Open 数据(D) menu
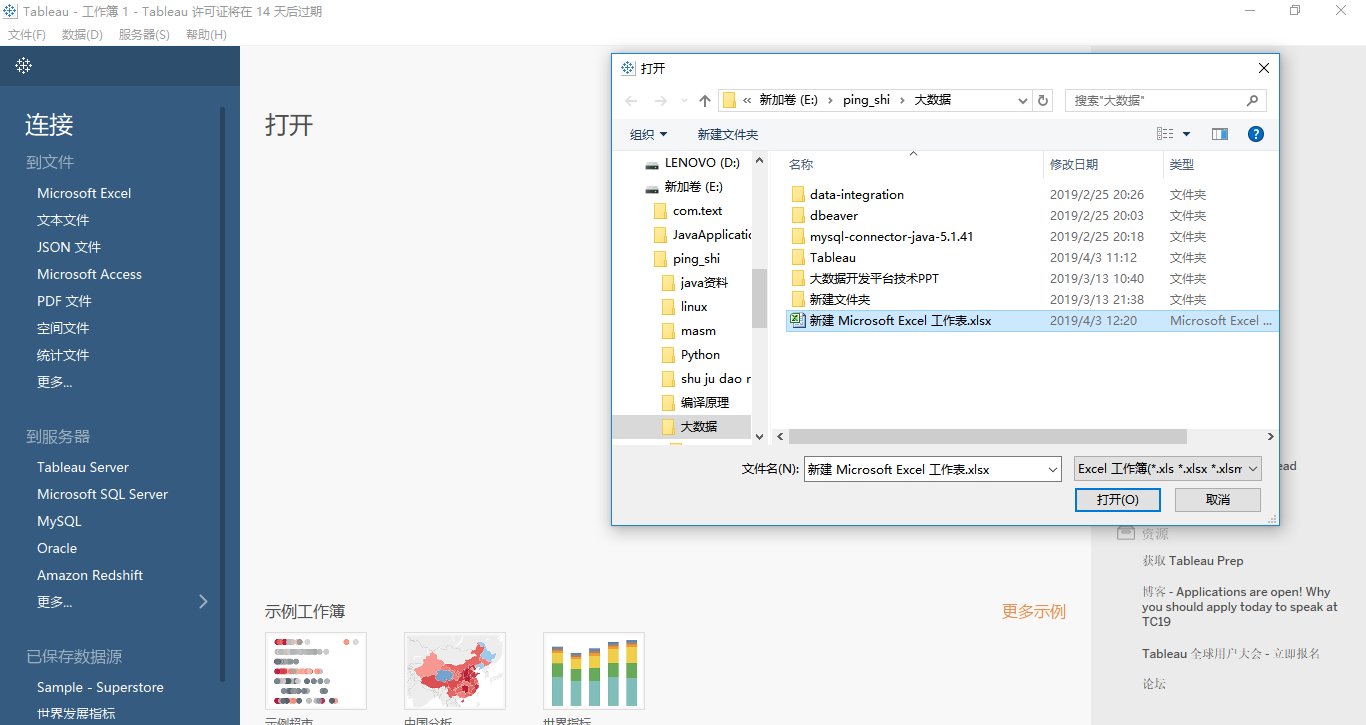Image resolution: width=1366 pixels, height=725 pixels. [82, 34]
